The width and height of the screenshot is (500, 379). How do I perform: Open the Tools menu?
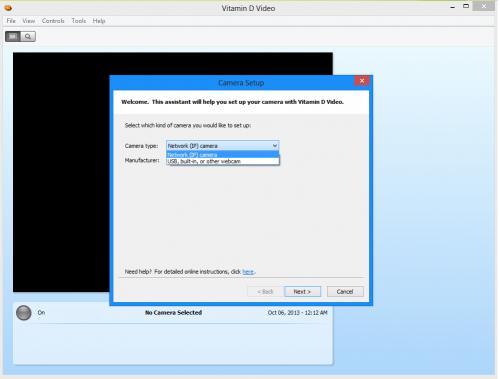79,21
